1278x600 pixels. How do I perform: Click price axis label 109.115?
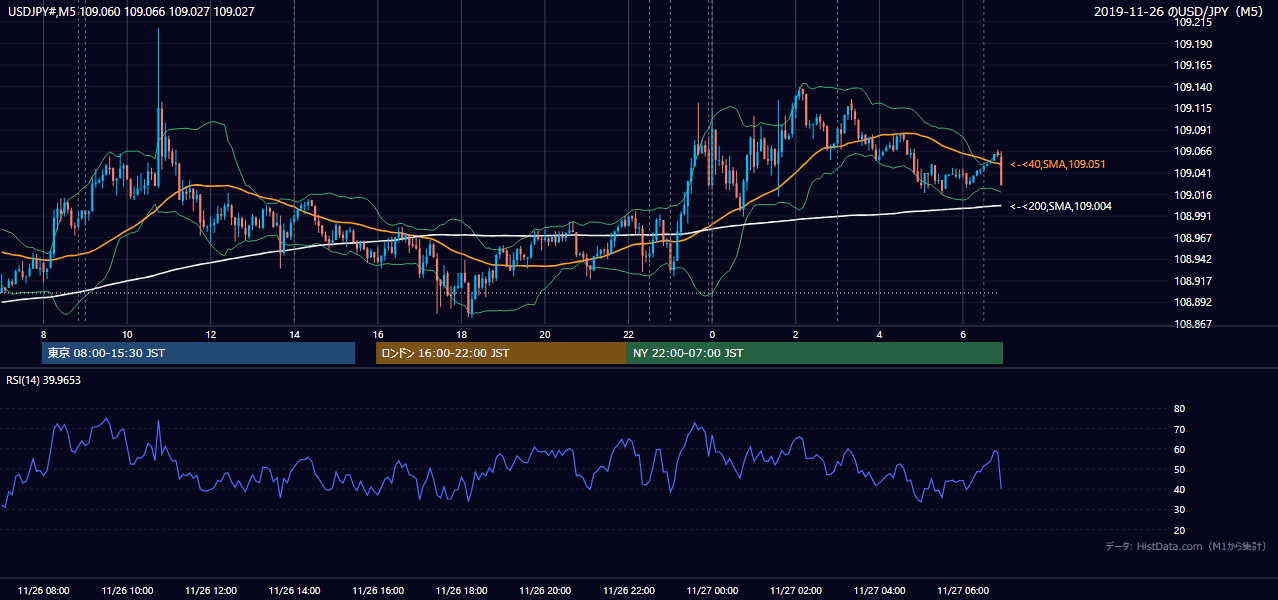point(1192,108)
